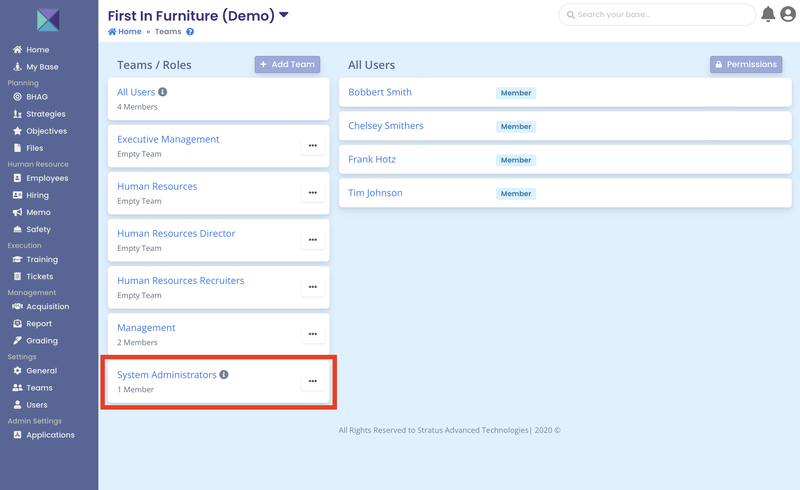
Task: Click the notification bell icon
Action: point(768,14)
